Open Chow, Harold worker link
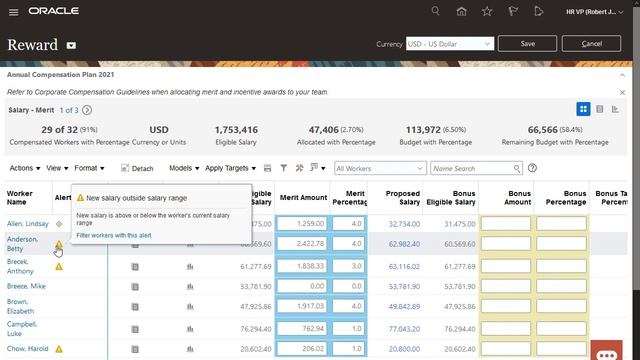The height and width of the screenshot is (360, 640). (x=27, y=349)
